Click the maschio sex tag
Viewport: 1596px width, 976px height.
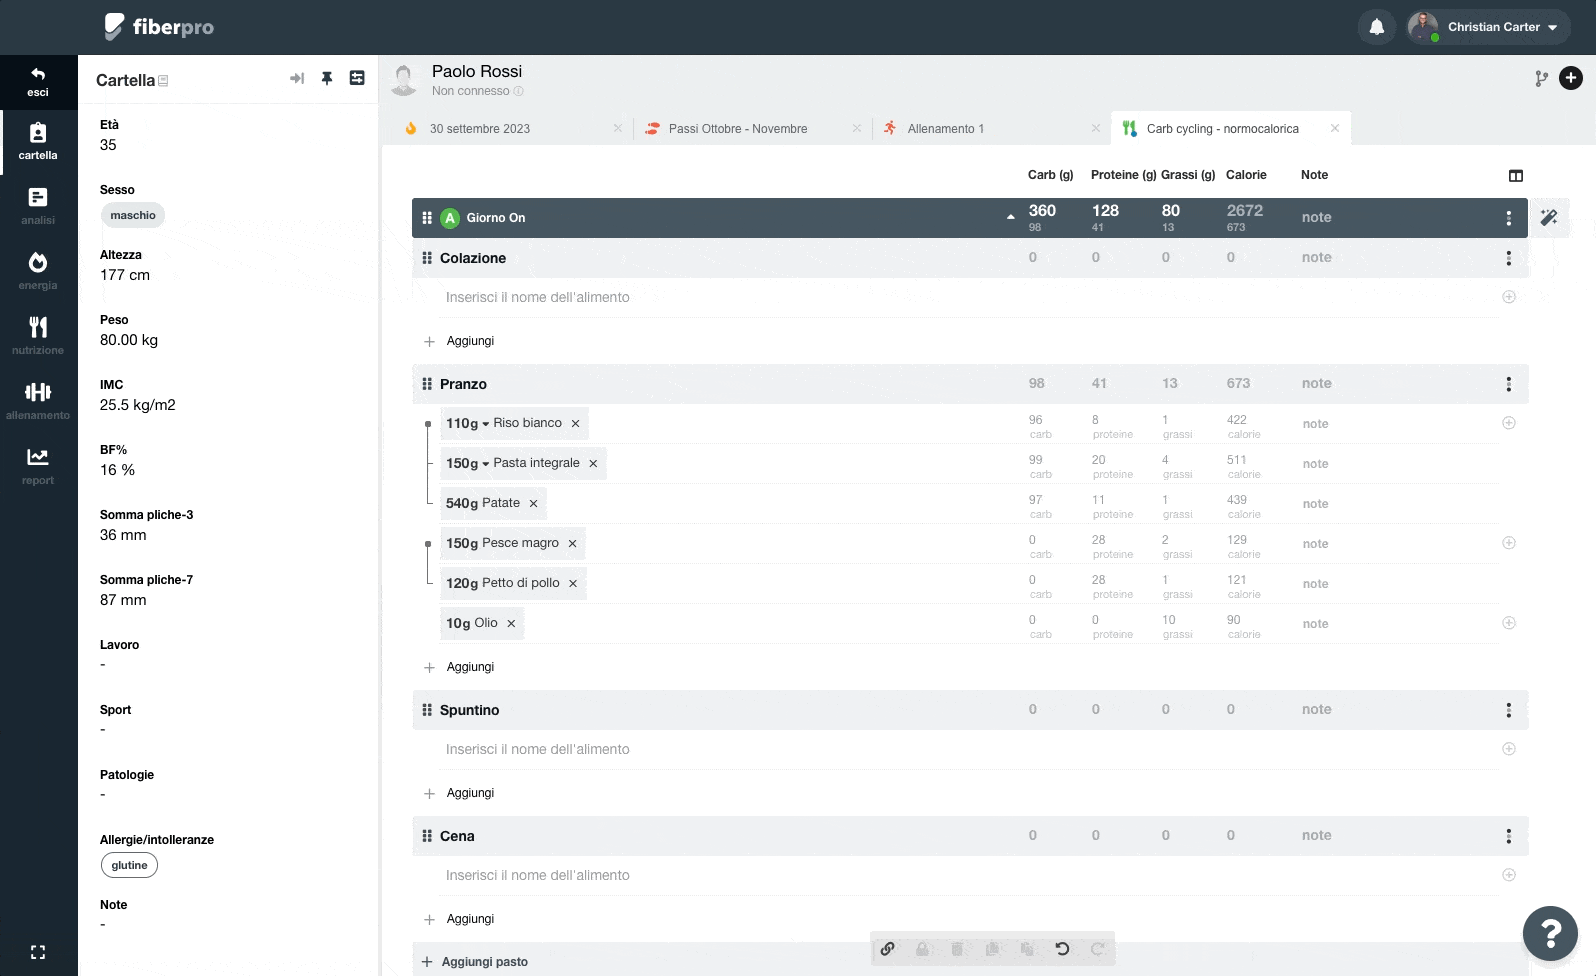pos(133,215)
